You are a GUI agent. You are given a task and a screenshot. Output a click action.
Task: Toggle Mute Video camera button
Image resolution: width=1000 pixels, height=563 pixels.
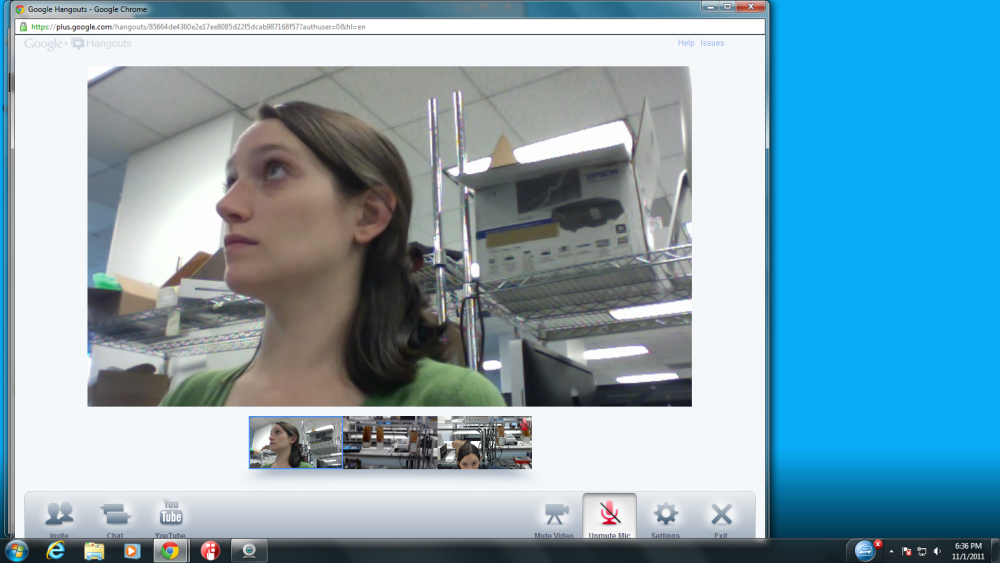point(555,516)
